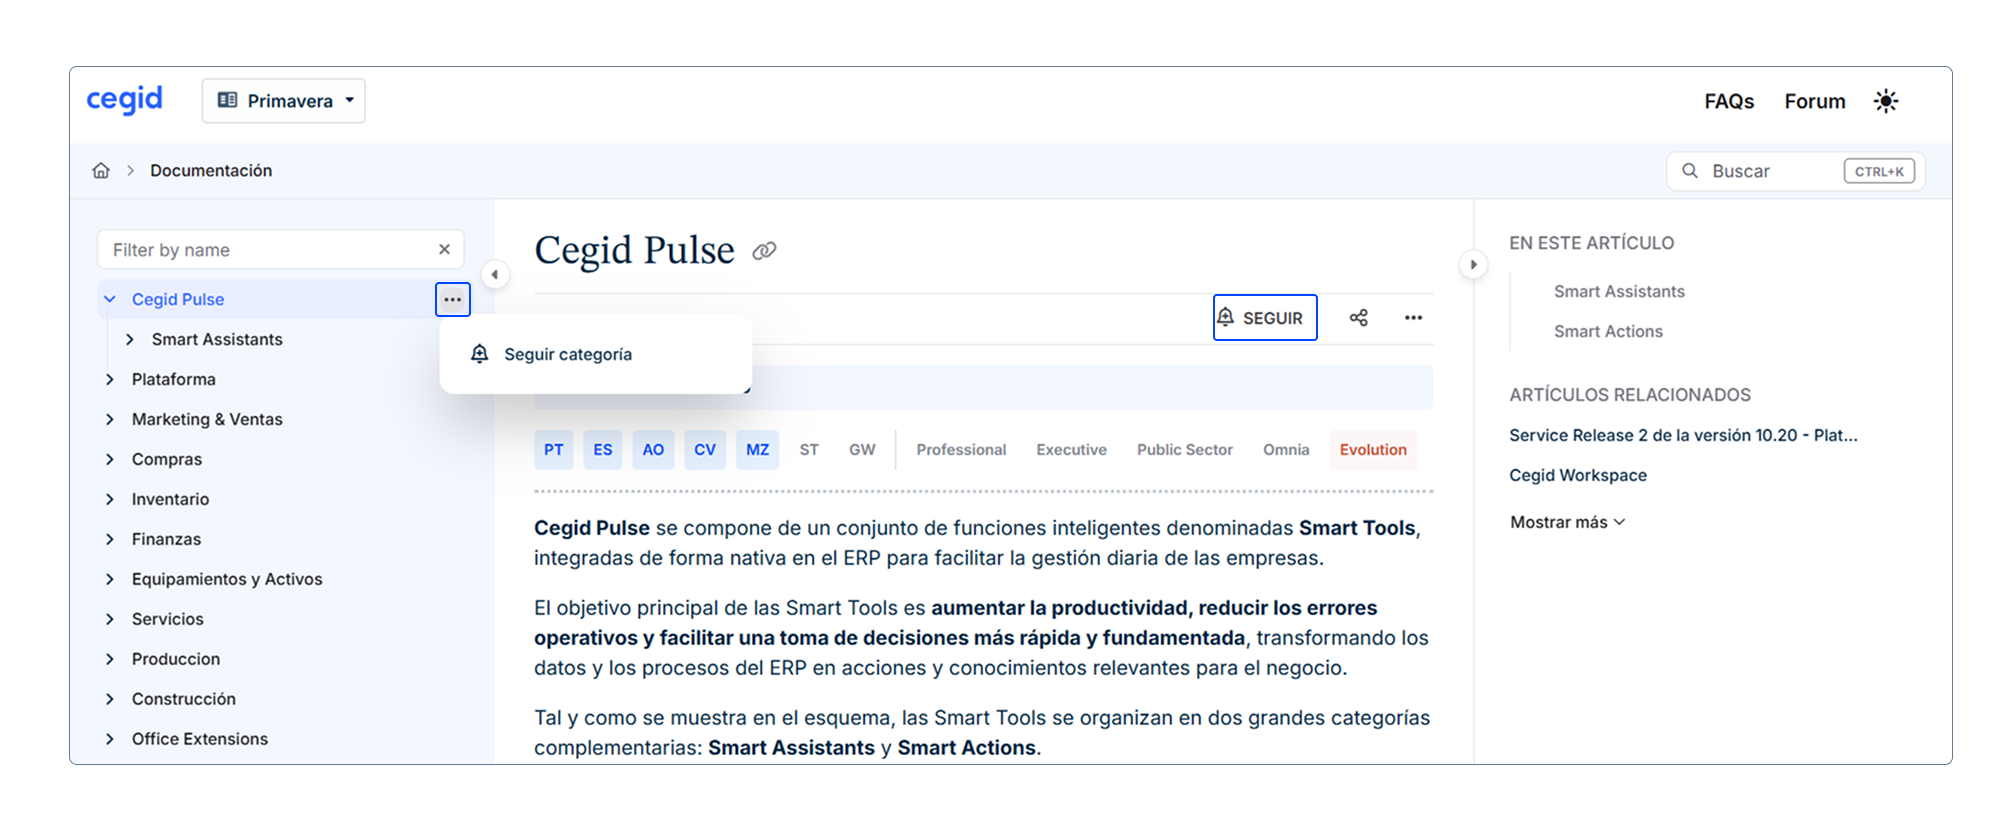This screenshot has height=818, width=2000.
Task: Select the Evolution edition tag
Action: 1373,450
